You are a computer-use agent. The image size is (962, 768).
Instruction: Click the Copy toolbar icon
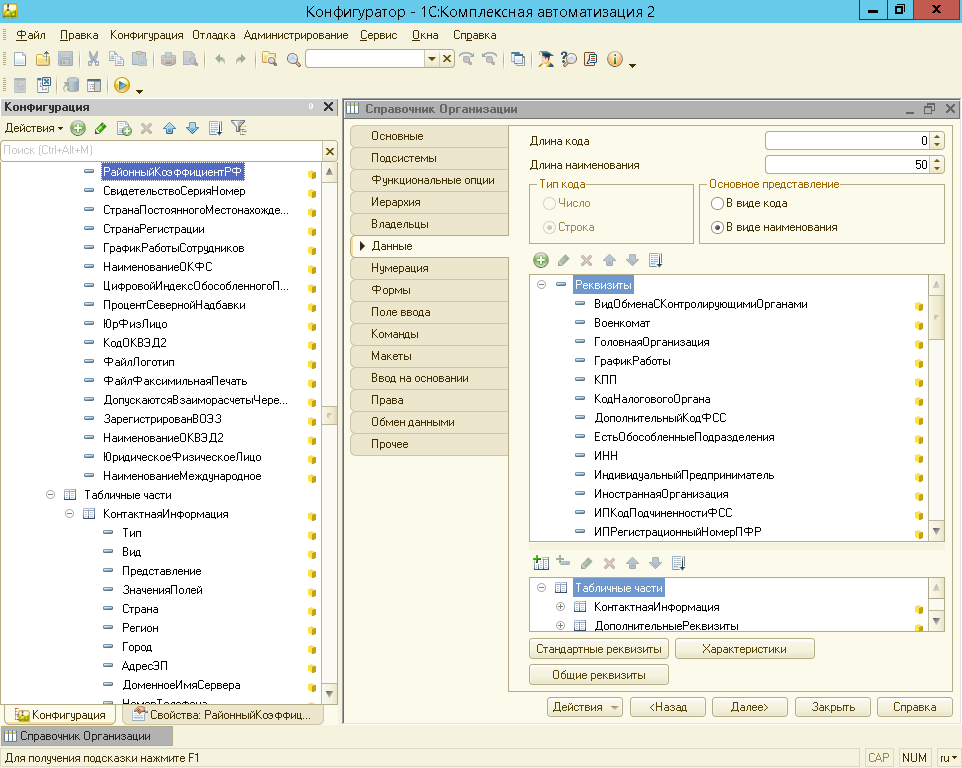click(116, 59)
